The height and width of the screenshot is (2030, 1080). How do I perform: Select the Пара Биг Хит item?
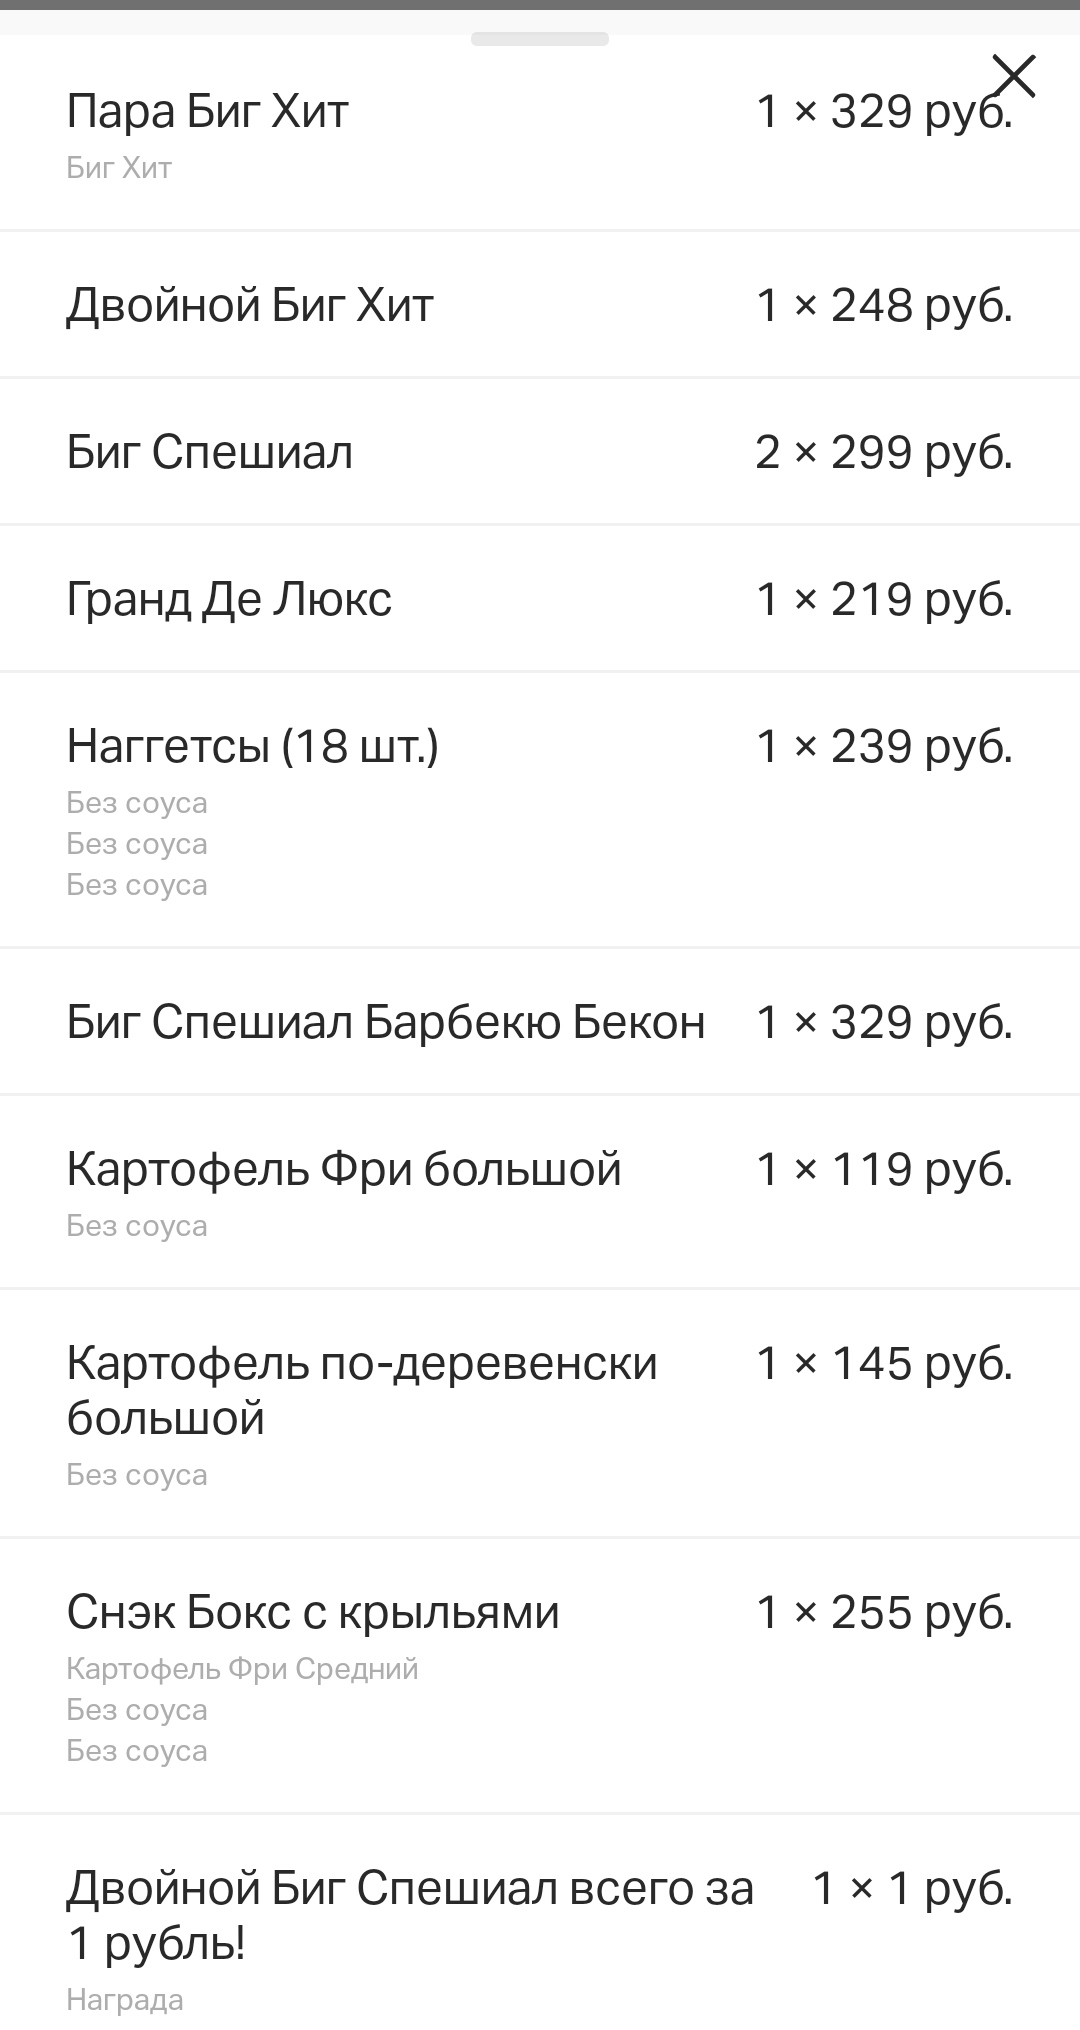(x=207, y=111)
